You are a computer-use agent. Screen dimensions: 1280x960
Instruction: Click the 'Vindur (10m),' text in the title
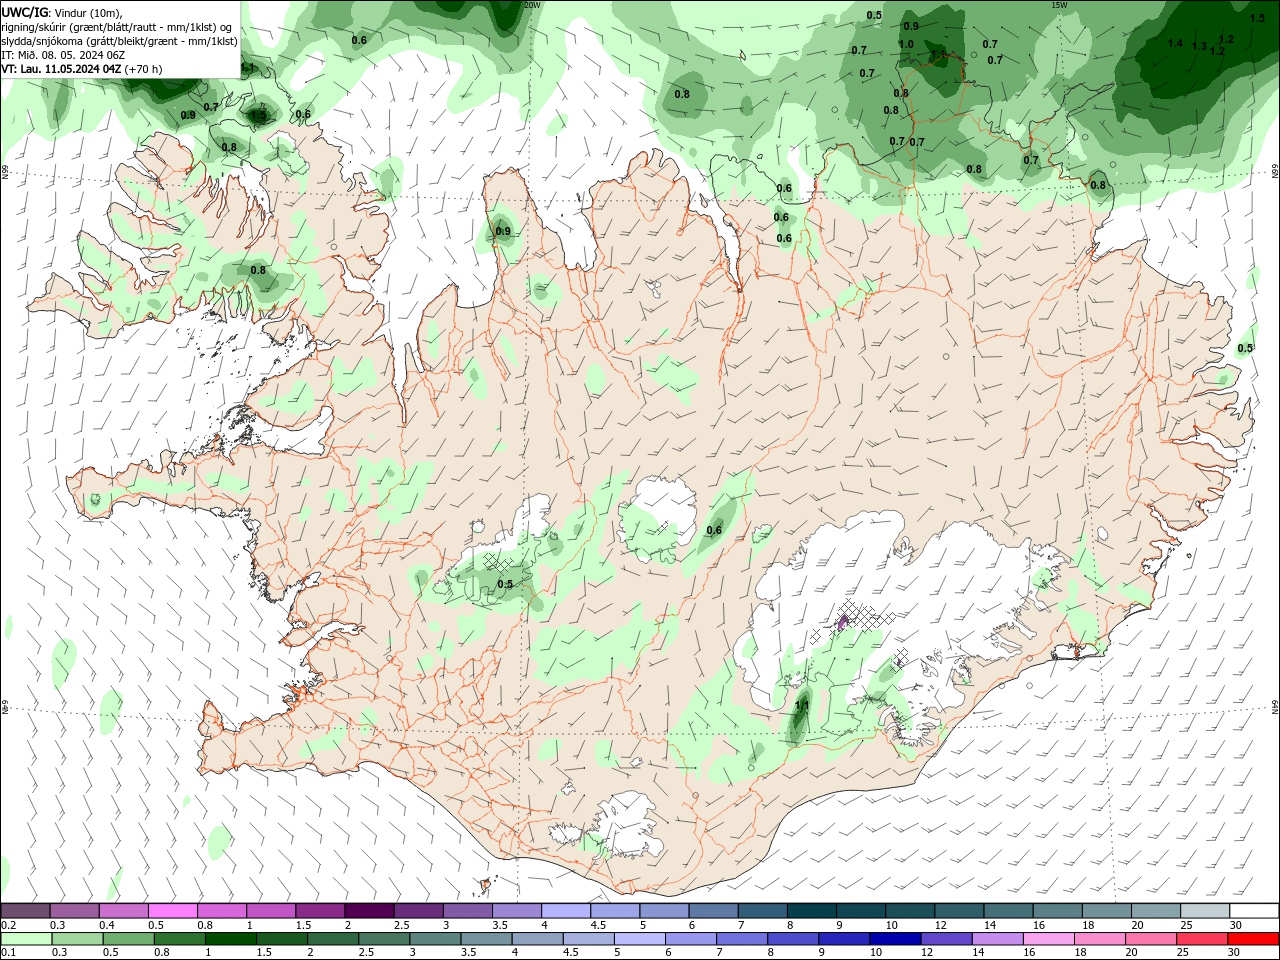[88, 12]
